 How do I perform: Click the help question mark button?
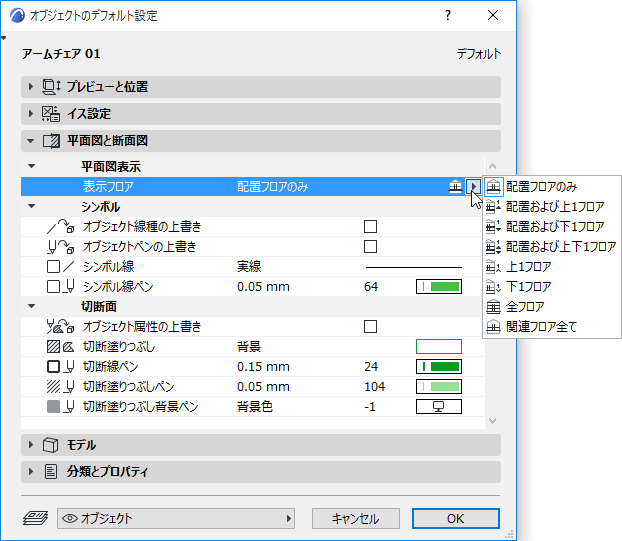[x=448, y=15]
